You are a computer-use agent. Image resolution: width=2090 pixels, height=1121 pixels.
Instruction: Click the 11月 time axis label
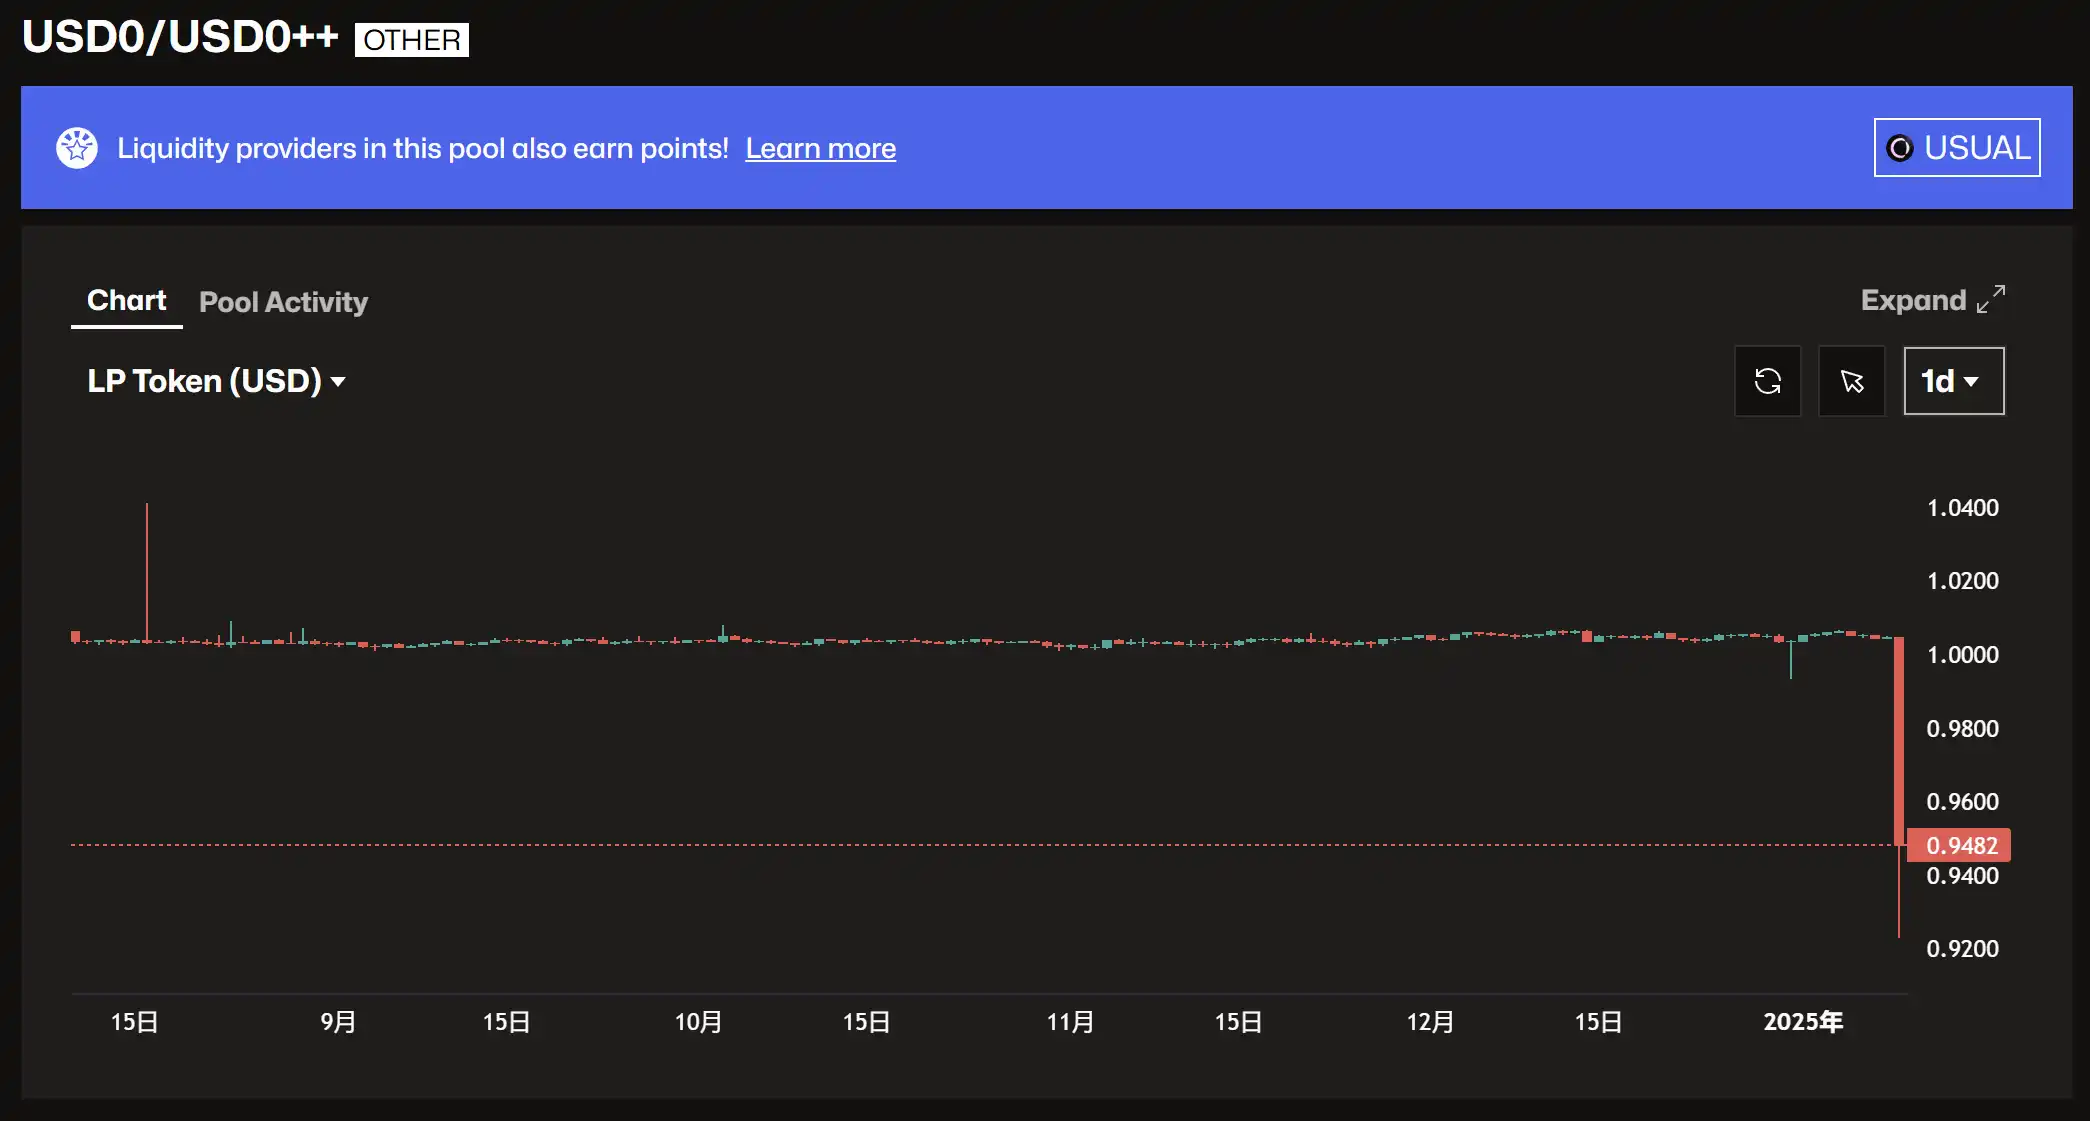(x=1070, y=1021)
